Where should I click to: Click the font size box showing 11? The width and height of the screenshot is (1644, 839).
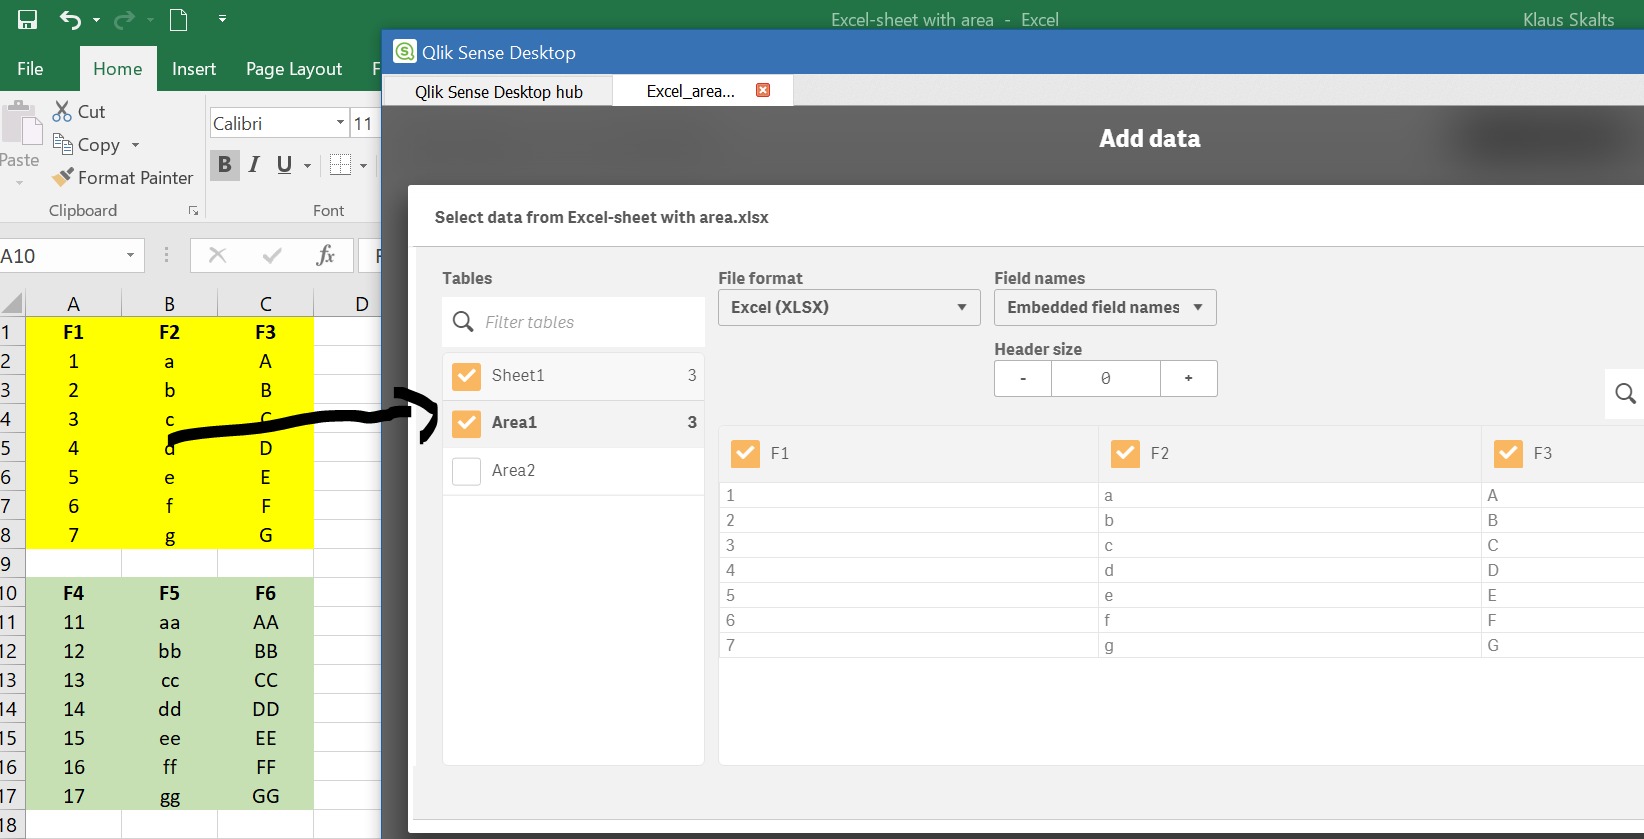pos(364,123)
